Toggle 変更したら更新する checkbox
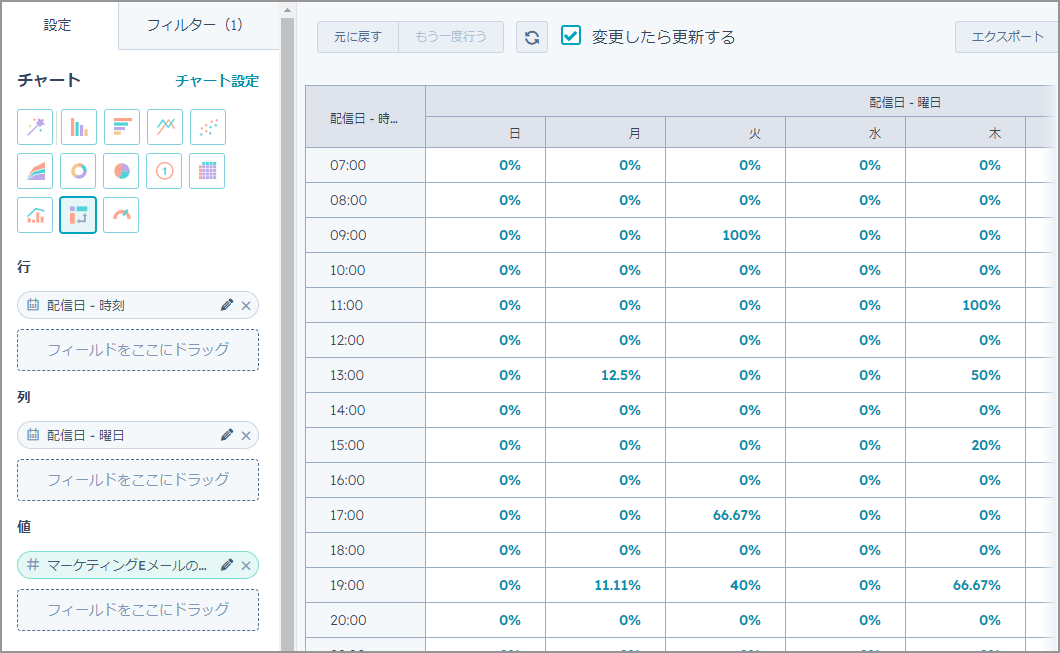Screen dimensions: 1060x653 click(571, 35)
